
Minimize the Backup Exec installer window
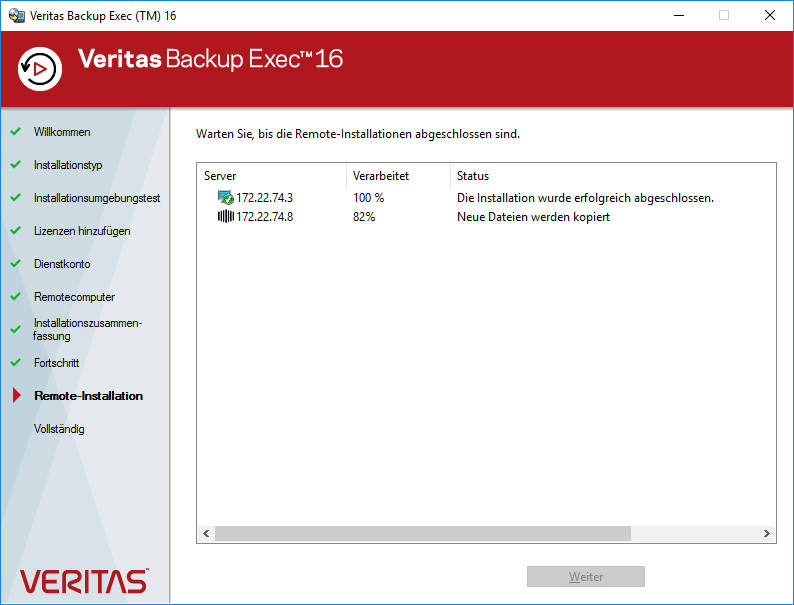(678, 16)
